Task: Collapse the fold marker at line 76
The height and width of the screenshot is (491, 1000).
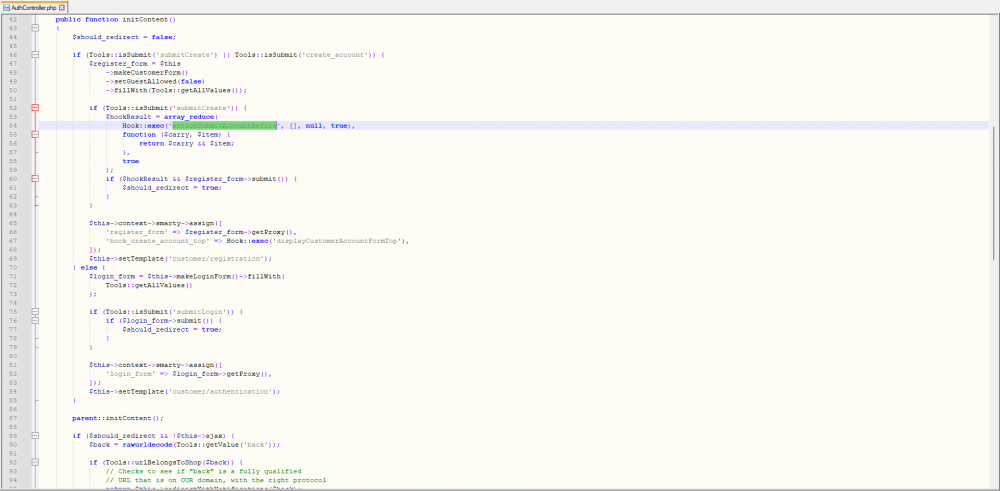Action: [x=33, y=320]
